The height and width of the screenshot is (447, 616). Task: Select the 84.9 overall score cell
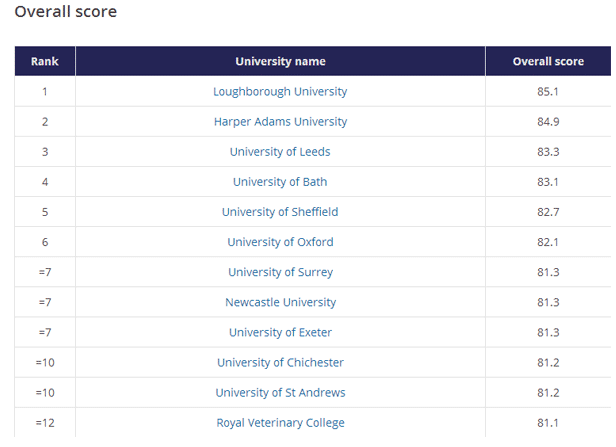click(x=548, y=122)
